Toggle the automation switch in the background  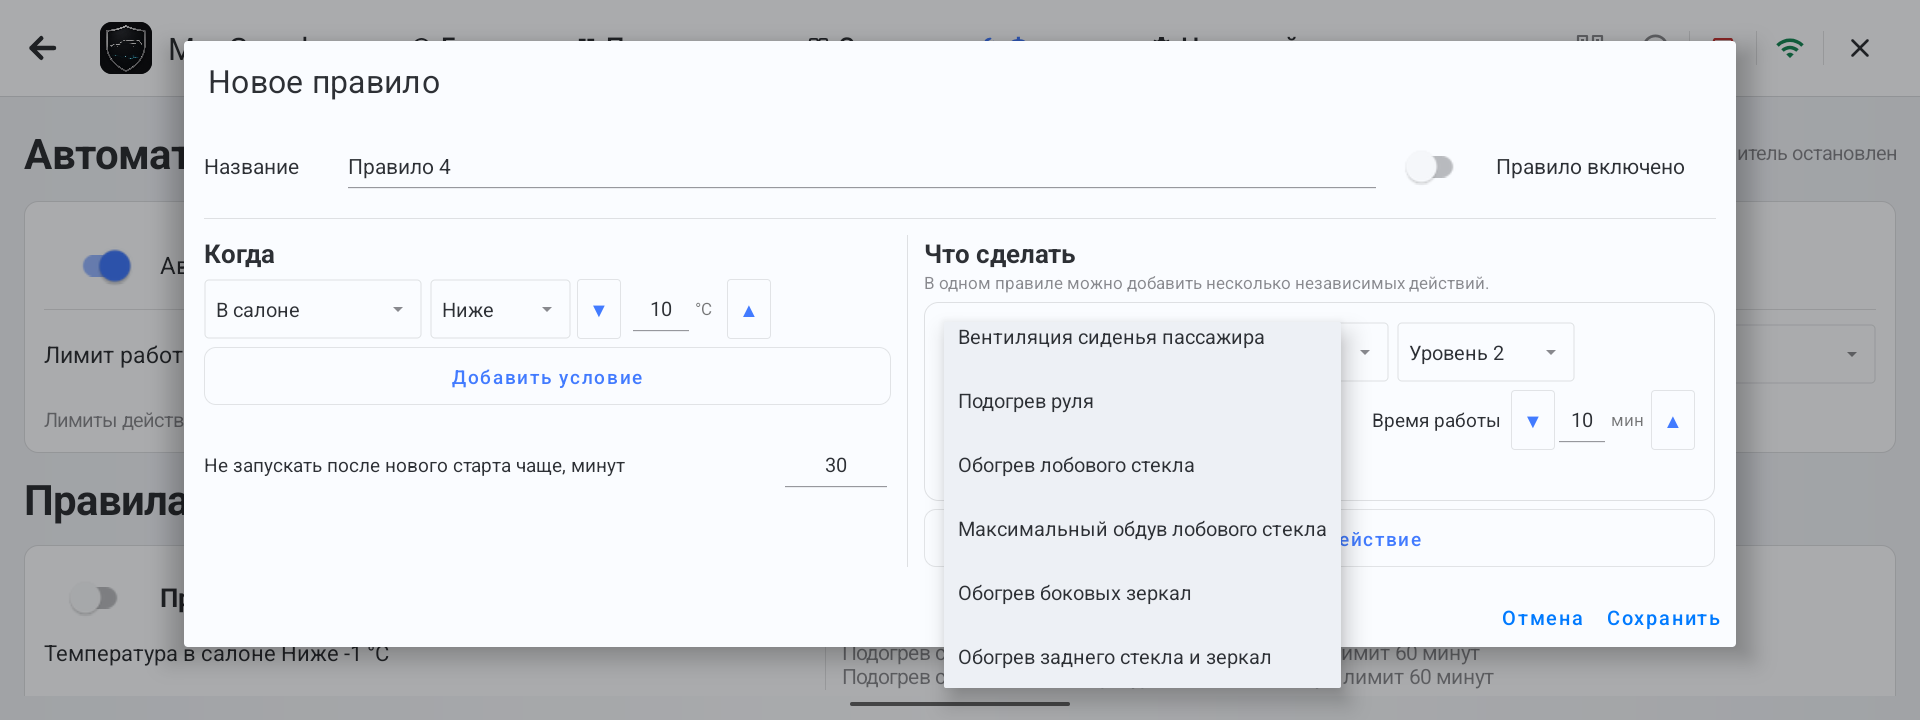pyautogui.click(x=107, y=266)
